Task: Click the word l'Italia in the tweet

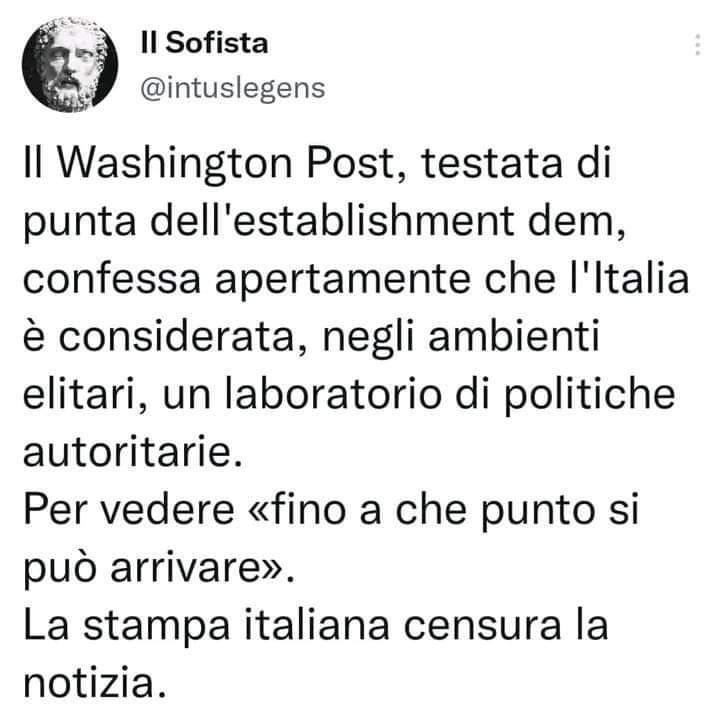Action: tap(629, 279)
